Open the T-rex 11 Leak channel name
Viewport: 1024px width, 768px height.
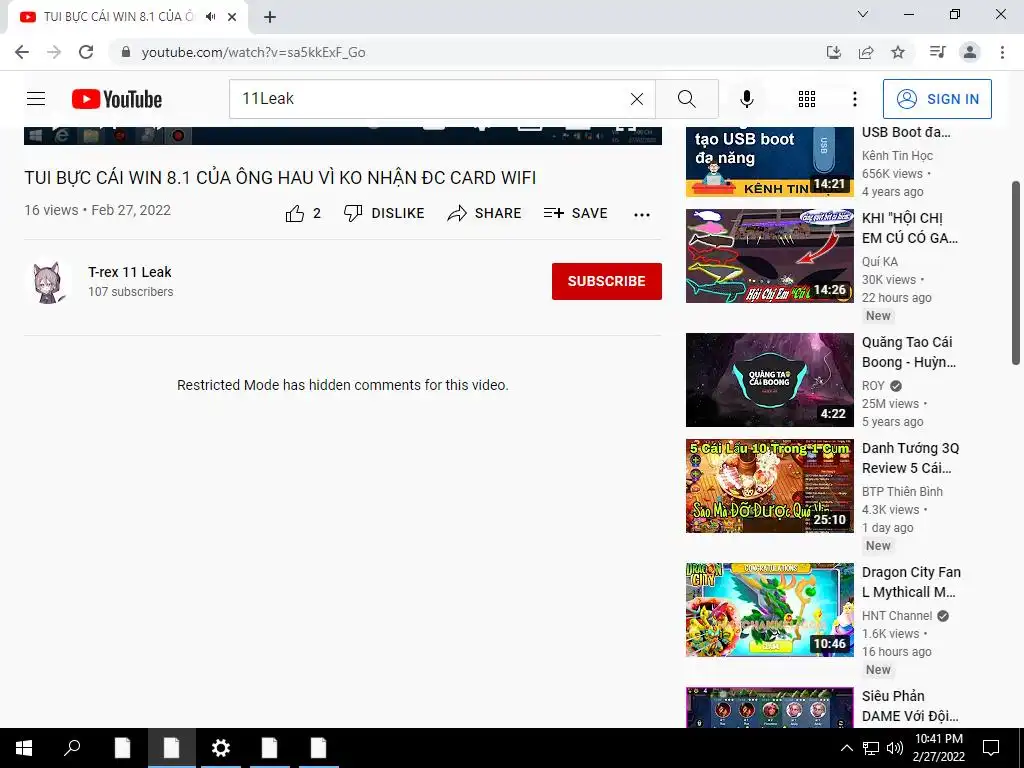(x=130, y=272)
